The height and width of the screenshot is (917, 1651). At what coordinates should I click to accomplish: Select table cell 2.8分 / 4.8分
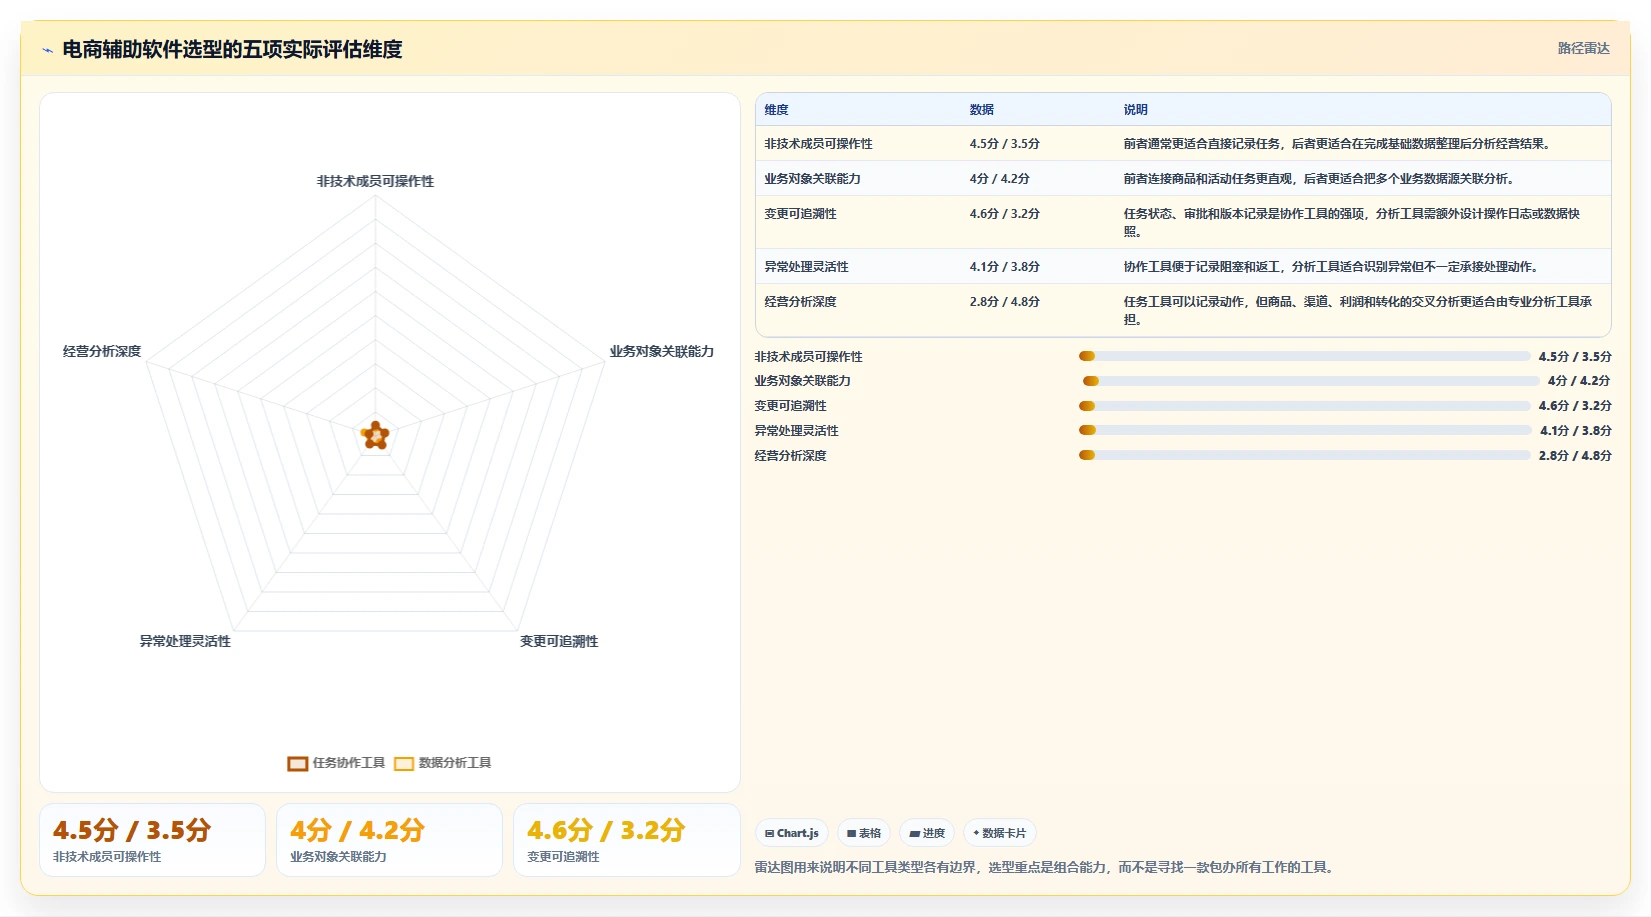pyautogui.click(x=1005, y=302)
